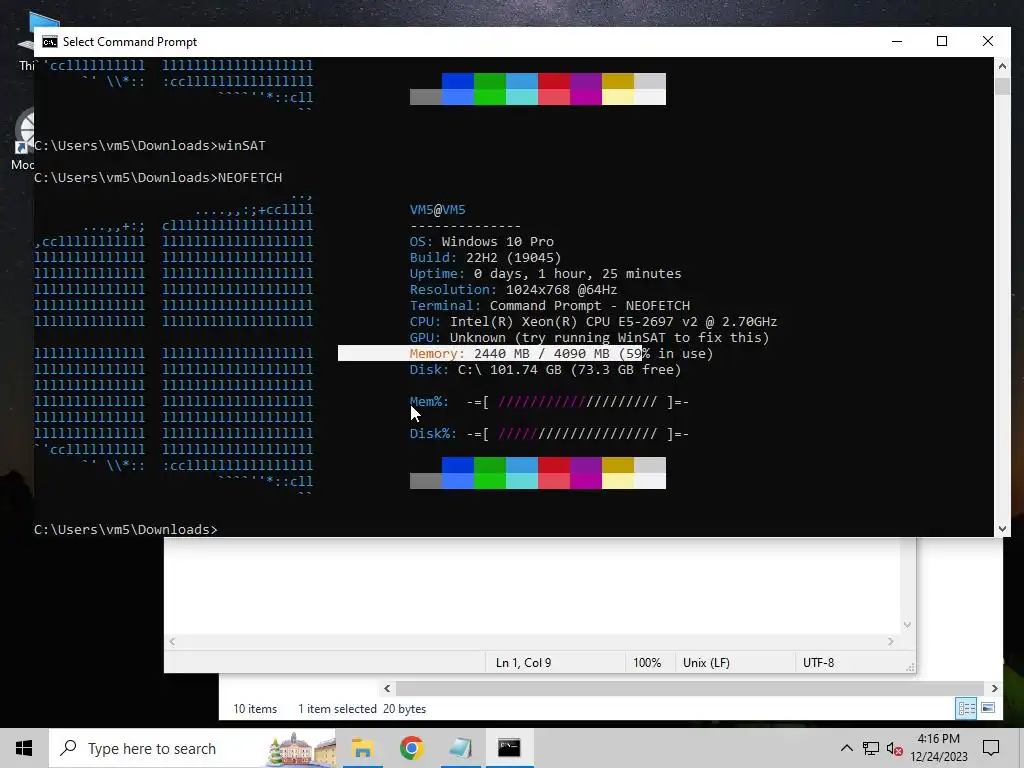Image resolution: width=1024 pixels, height=768 pixels.
Task: Open the network status tray icon
Action: tap(871, 748)
